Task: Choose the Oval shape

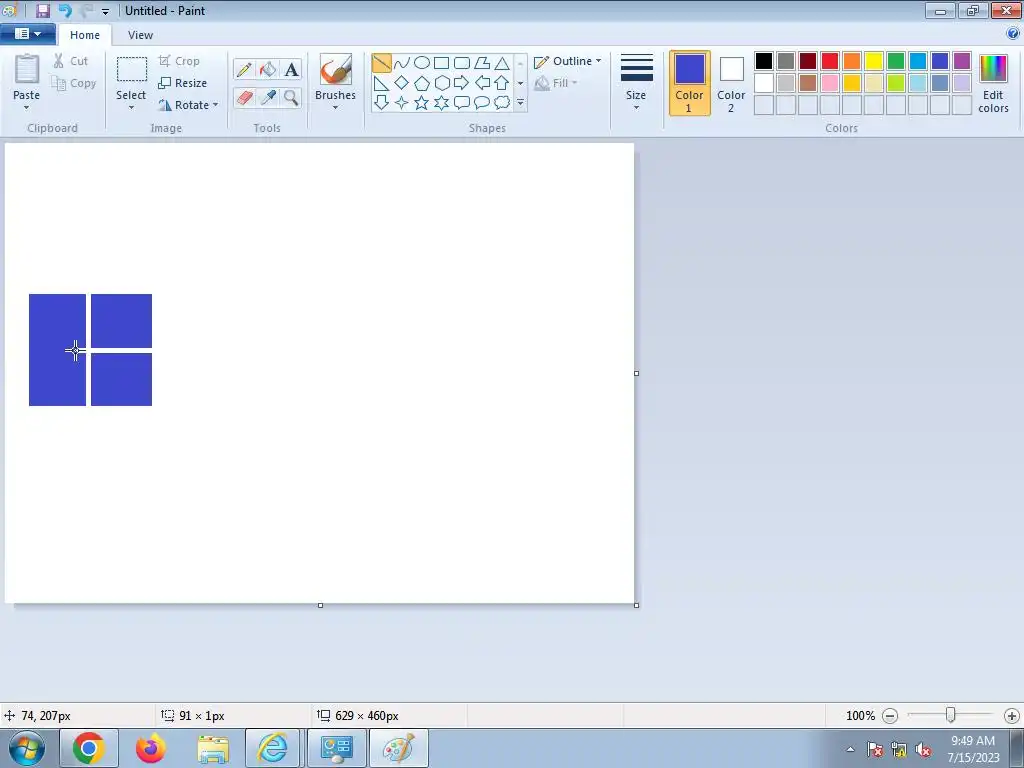Action: (x=422, y=63)
